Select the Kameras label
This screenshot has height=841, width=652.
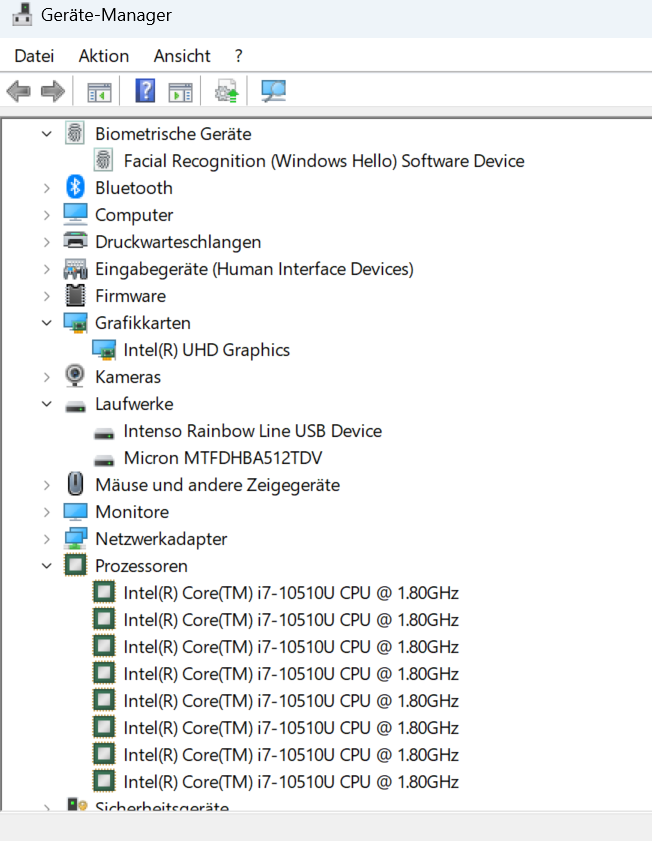(x=128, y=377)
